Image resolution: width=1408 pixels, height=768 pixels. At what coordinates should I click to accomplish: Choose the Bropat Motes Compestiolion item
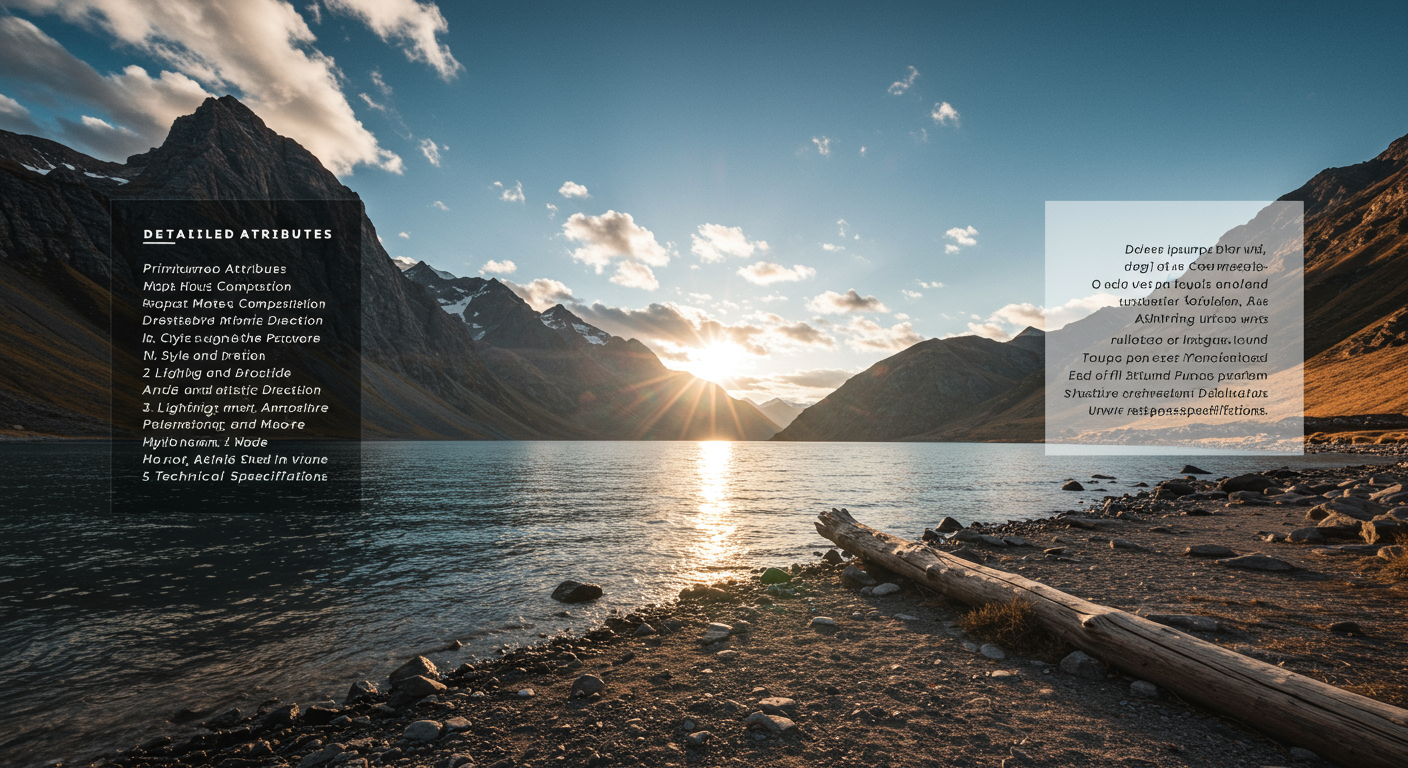coord(234,304)
